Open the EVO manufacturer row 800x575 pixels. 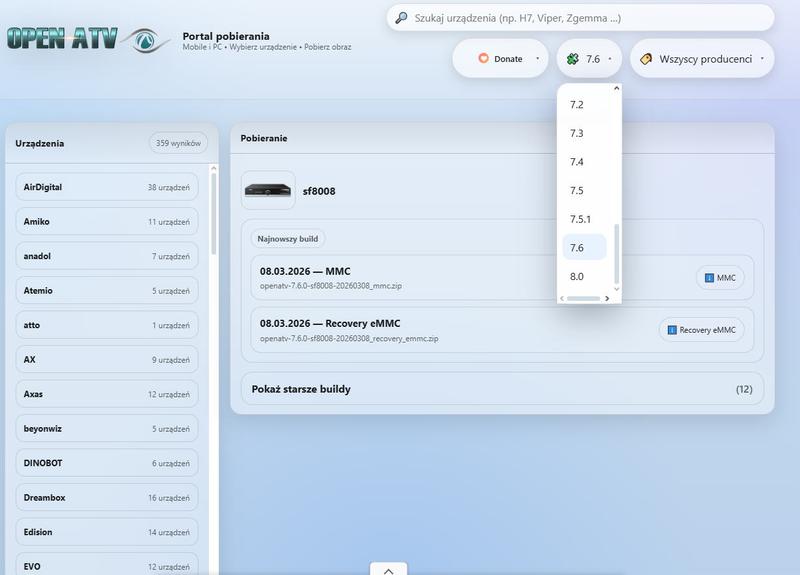pyautogui.click(x=107, y=564)
